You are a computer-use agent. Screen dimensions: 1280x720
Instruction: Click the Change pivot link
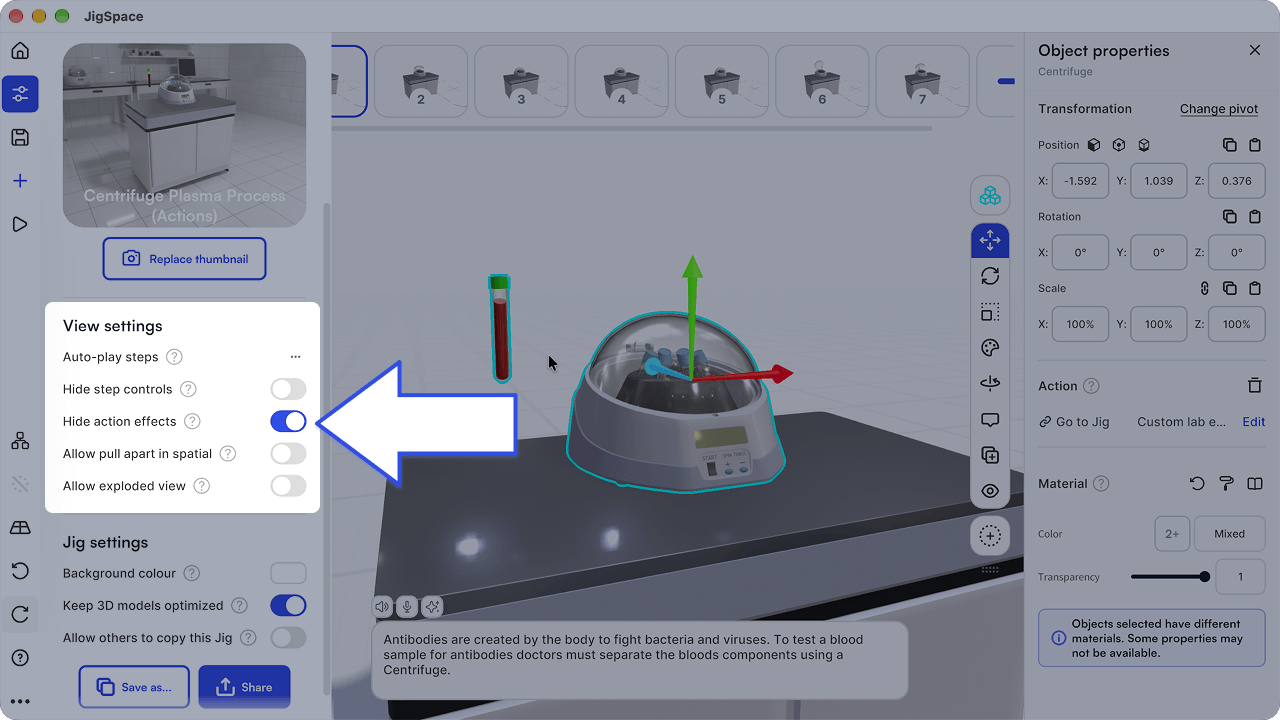[1219, 109]
